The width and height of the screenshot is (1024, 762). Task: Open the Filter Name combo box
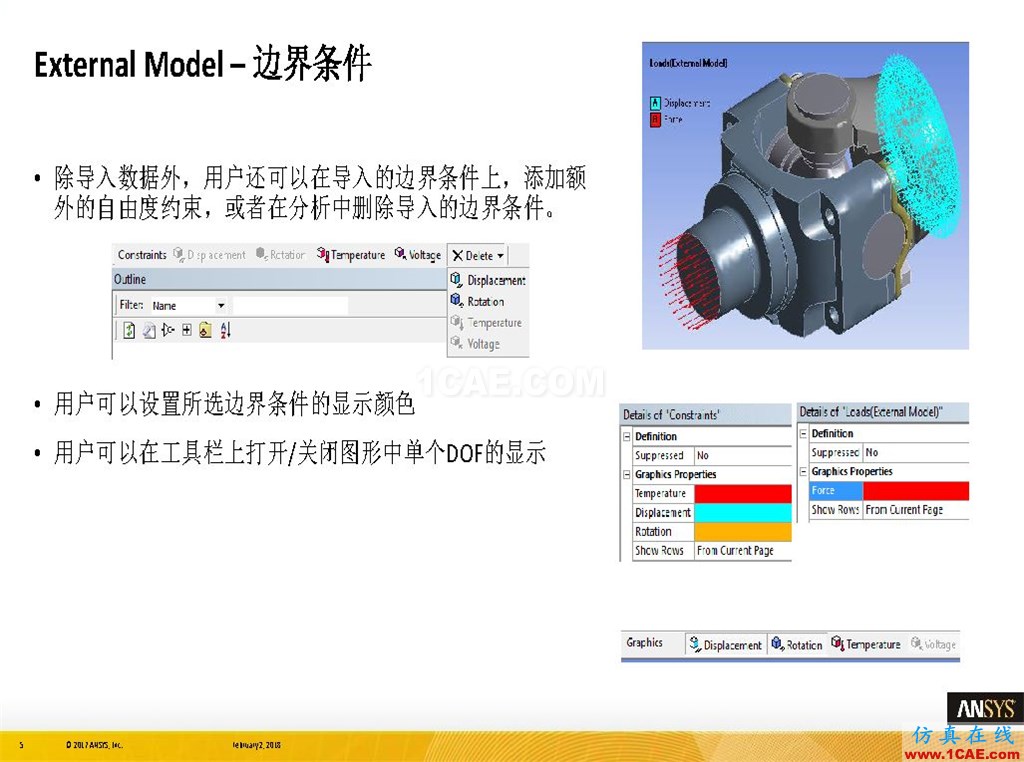coord(189,305)
